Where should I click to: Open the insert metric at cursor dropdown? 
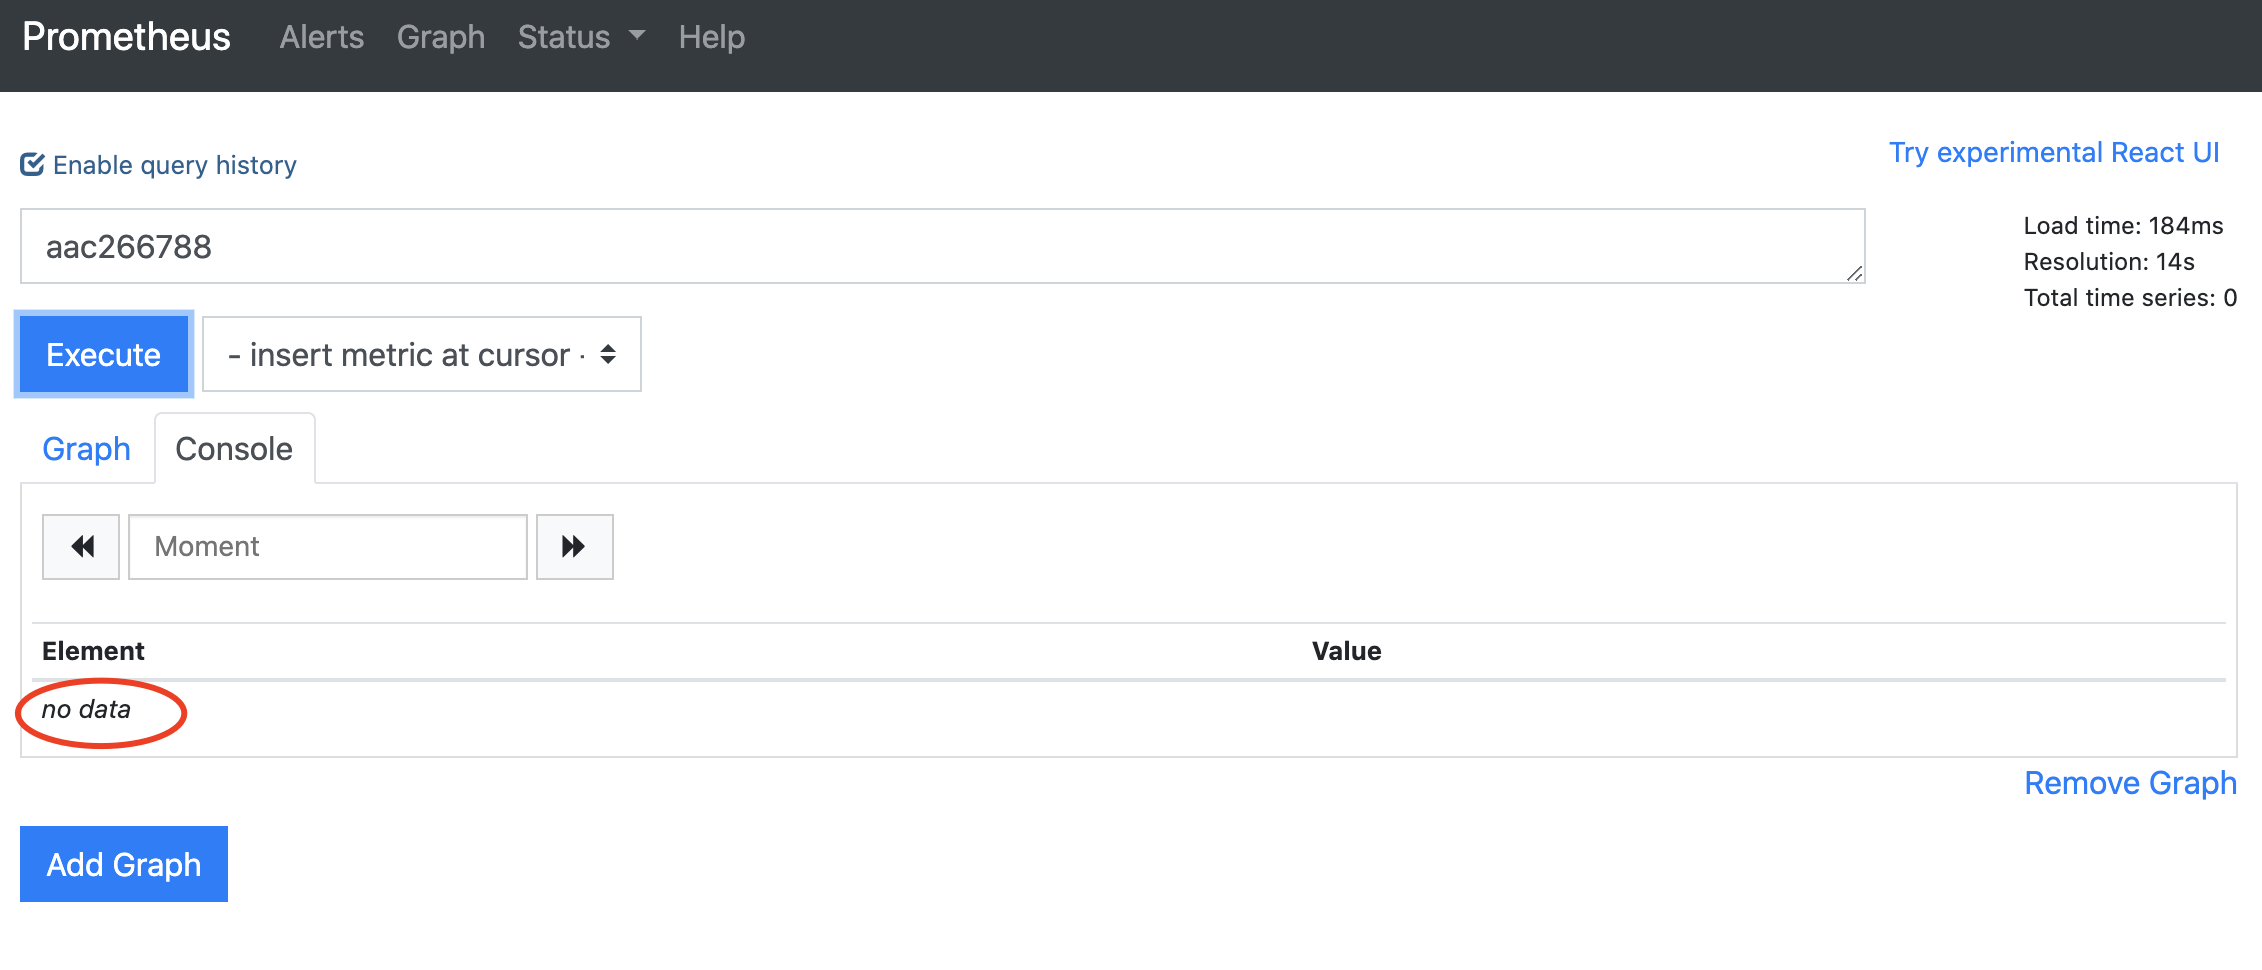[420, 354]
